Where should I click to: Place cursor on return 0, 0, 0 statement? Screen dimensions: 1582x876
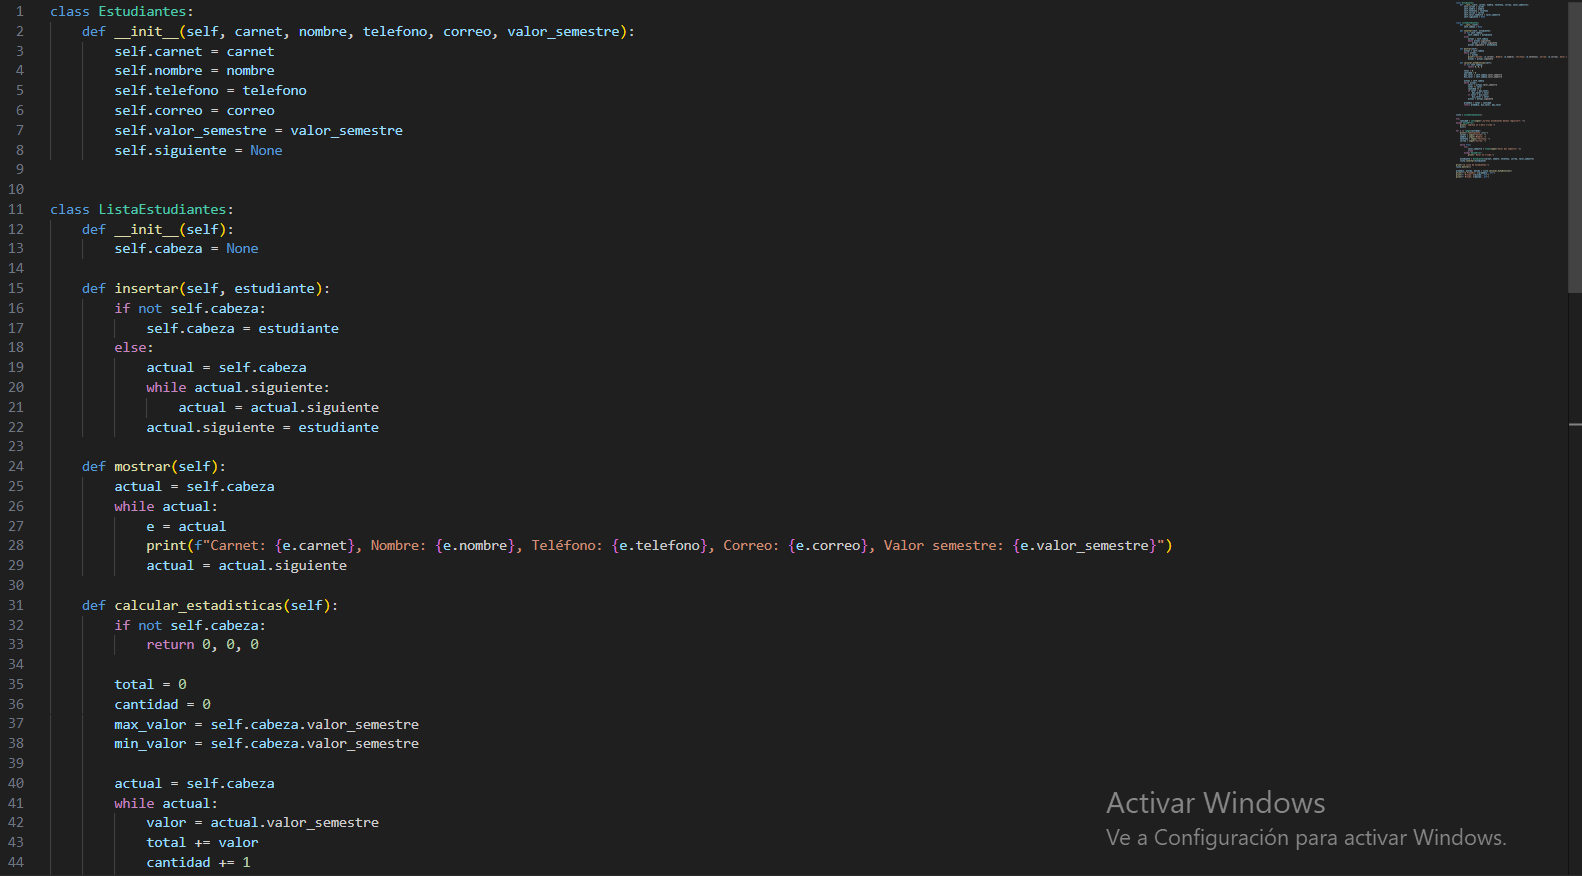point(202,644)
